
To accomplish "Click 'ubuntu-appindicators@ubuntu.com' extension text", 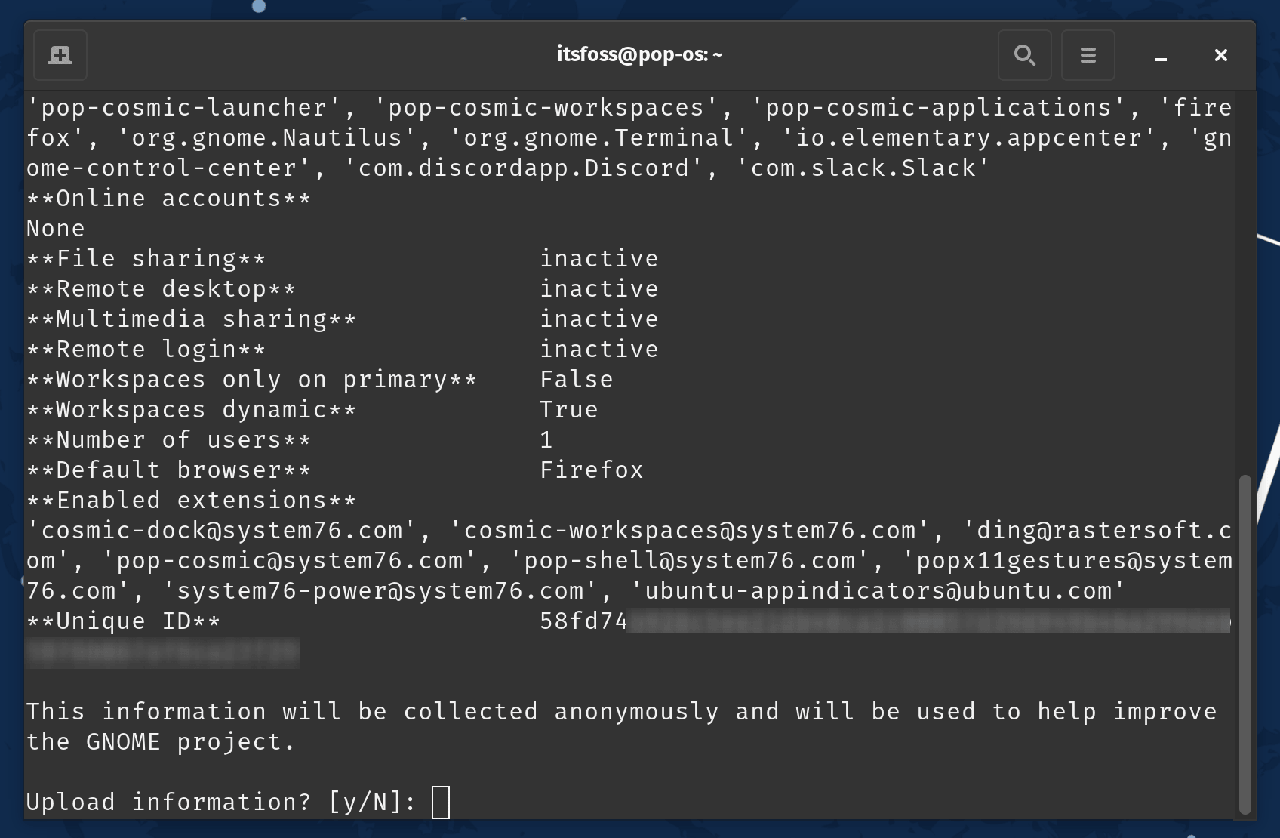I will [878, 591].
